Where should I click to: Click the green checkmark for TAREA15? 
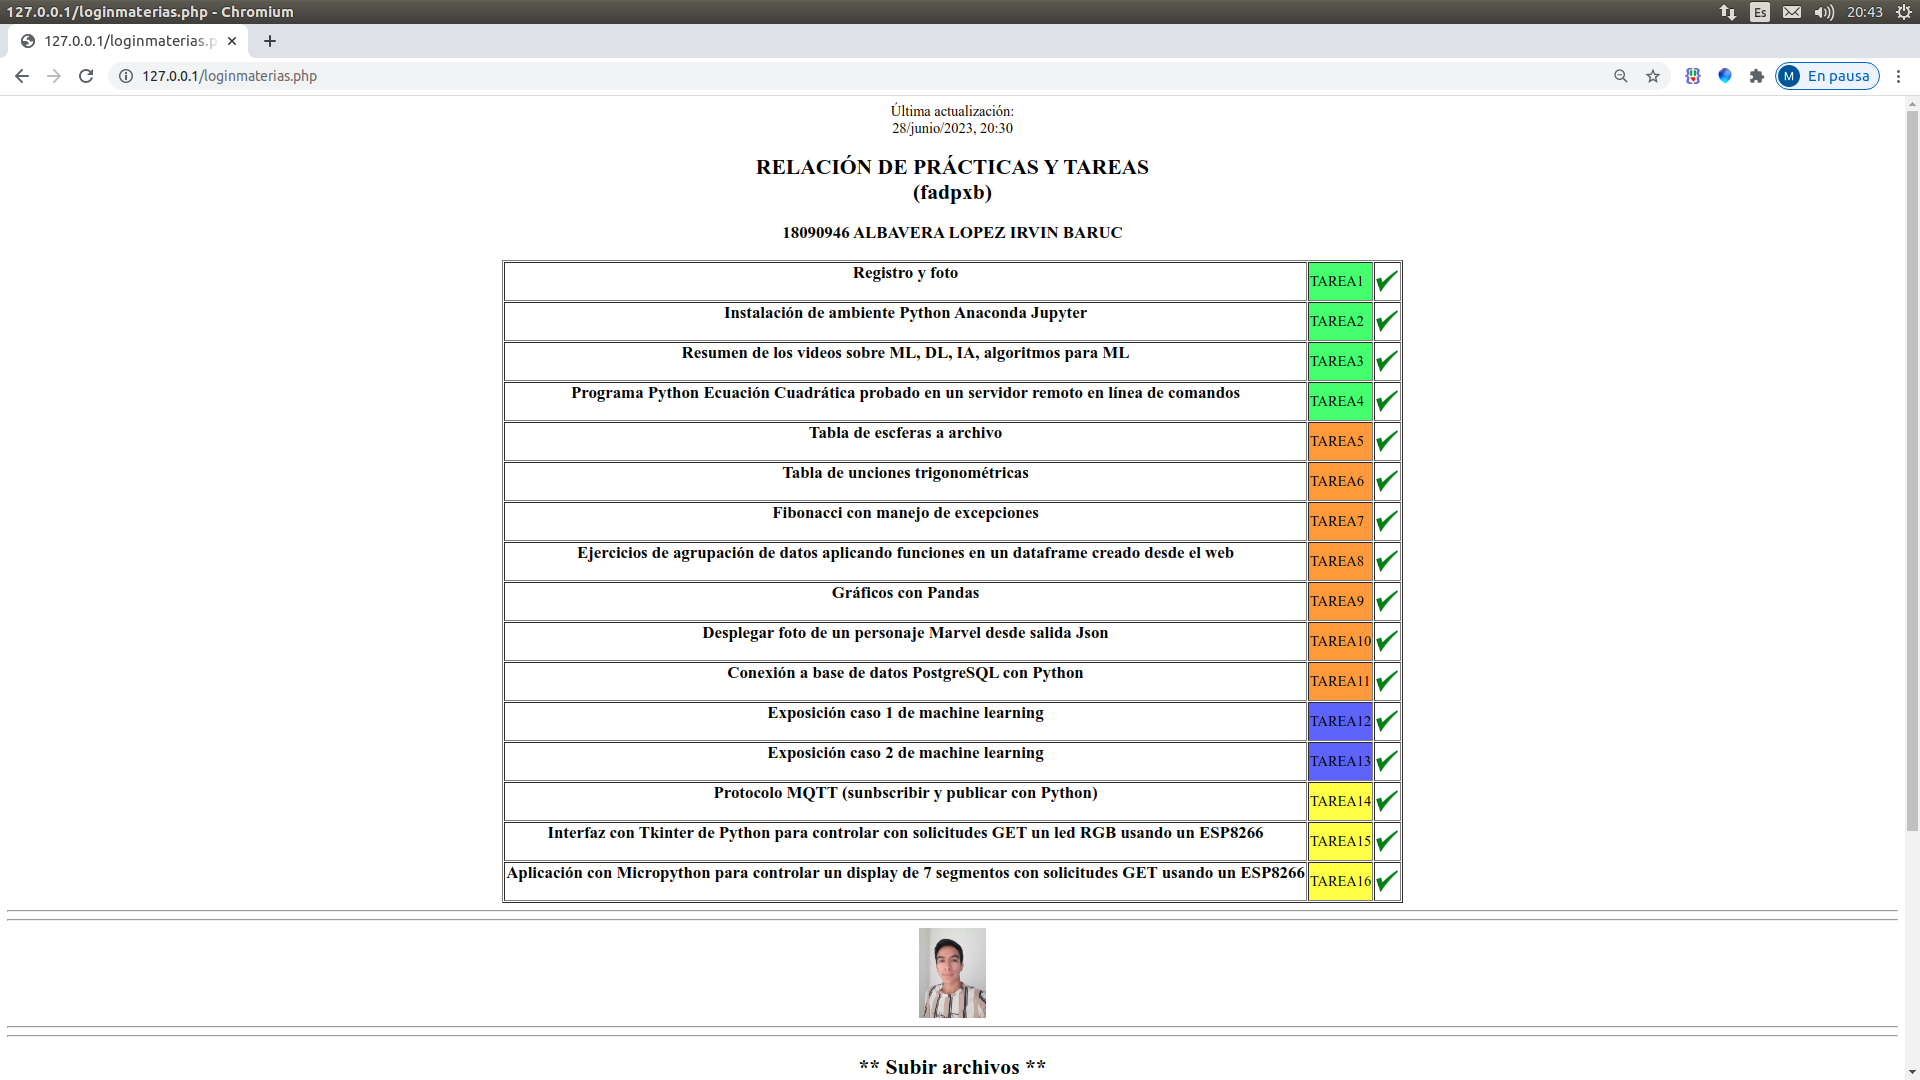coord(1387,841)
